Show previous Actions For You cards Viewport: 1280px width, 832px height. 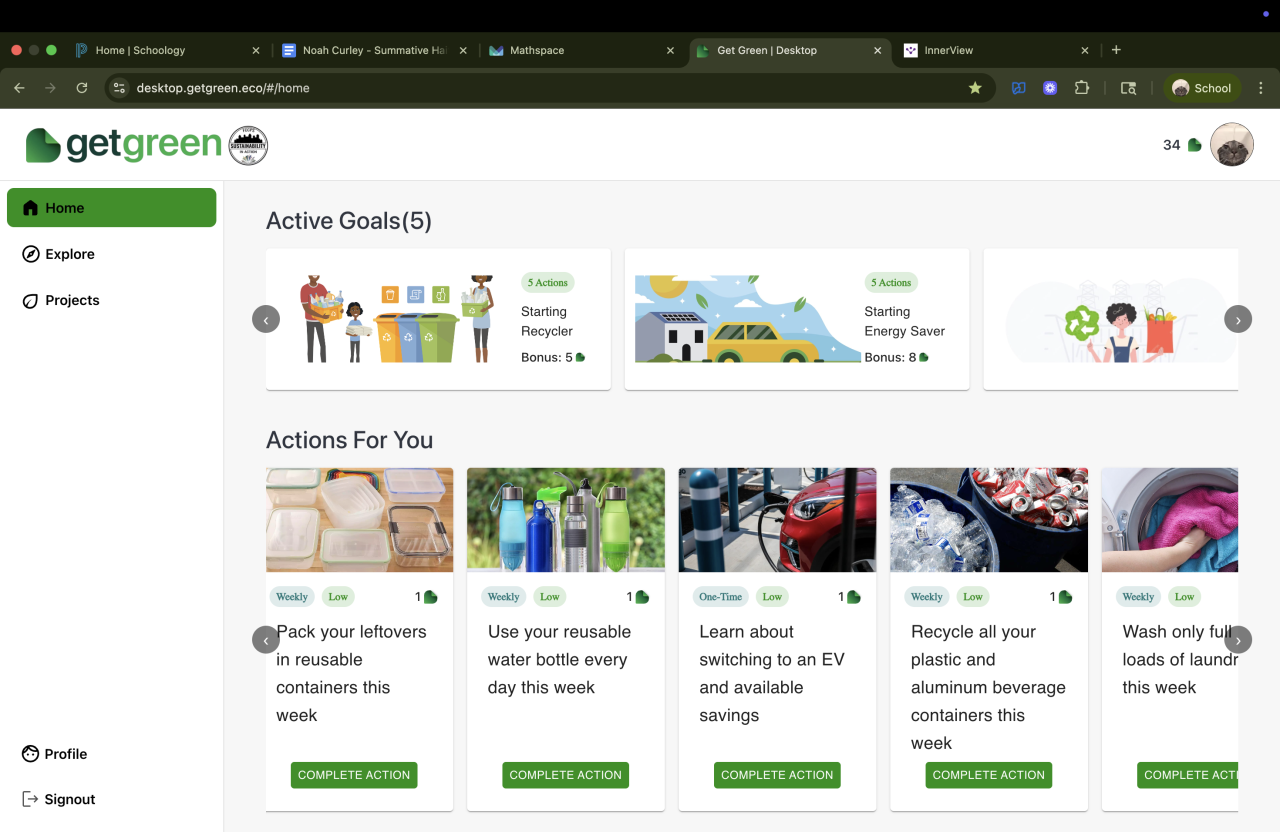click(266, 640)
